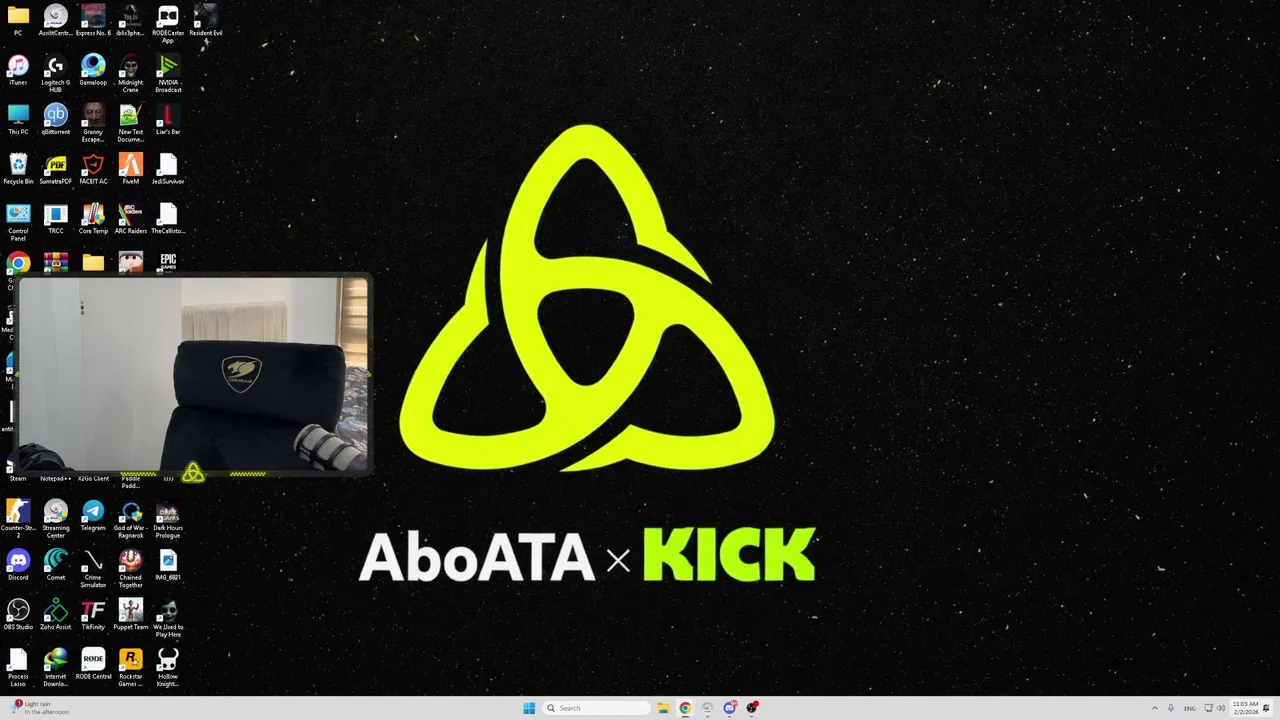
Task: Open the RODECaster App shortcut
Action: [x=168, y=23]
